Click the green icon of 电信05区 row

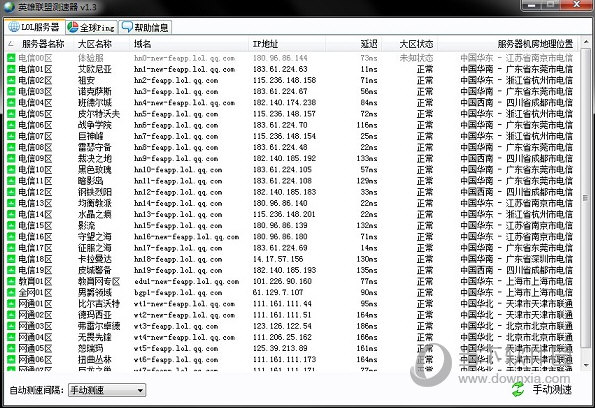[x=11, y=114]
